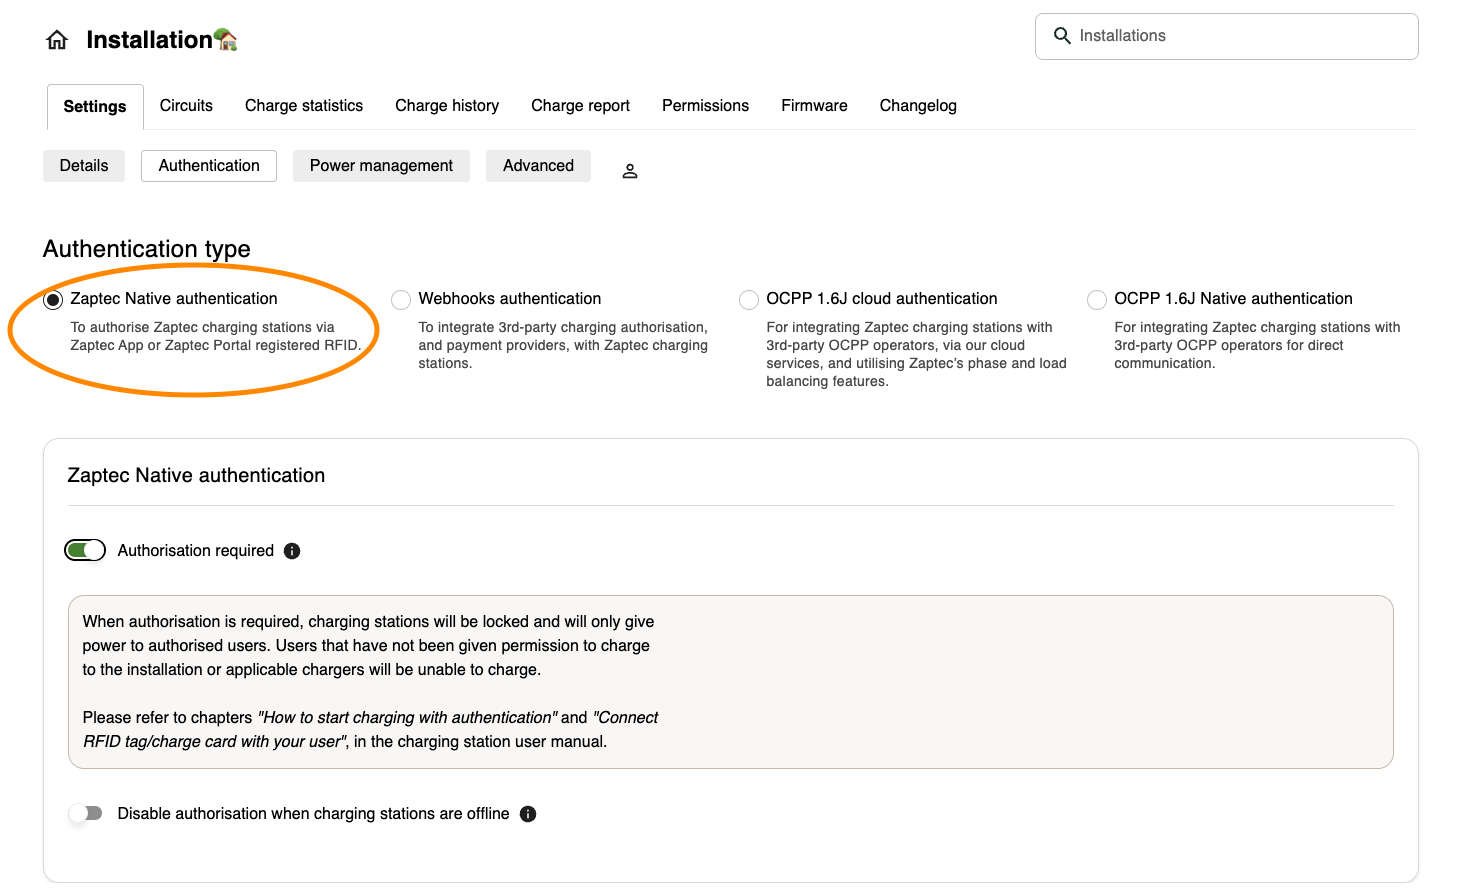
Task: Open the Advanced settings section
Action: (538, 166)
